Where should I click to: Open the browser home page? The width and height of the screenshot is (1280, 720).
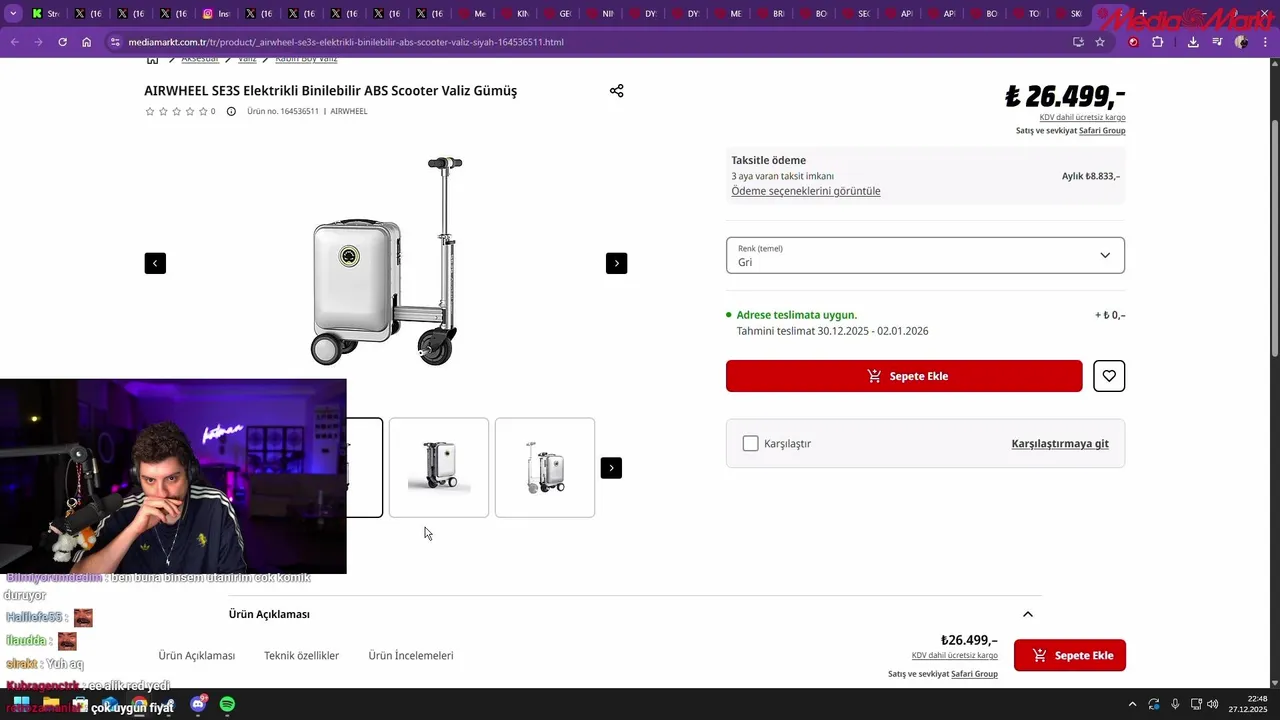[87, 42]
